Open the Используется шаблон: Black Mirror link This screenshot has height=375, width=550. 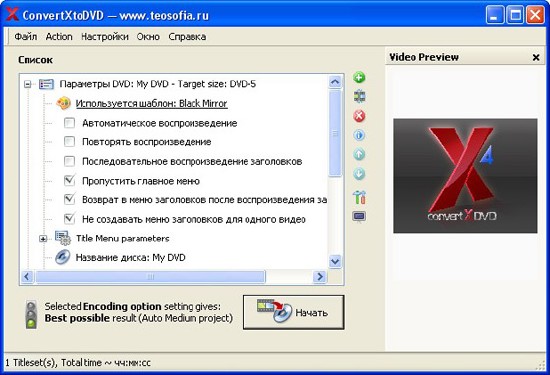click(x=152, y=103)
